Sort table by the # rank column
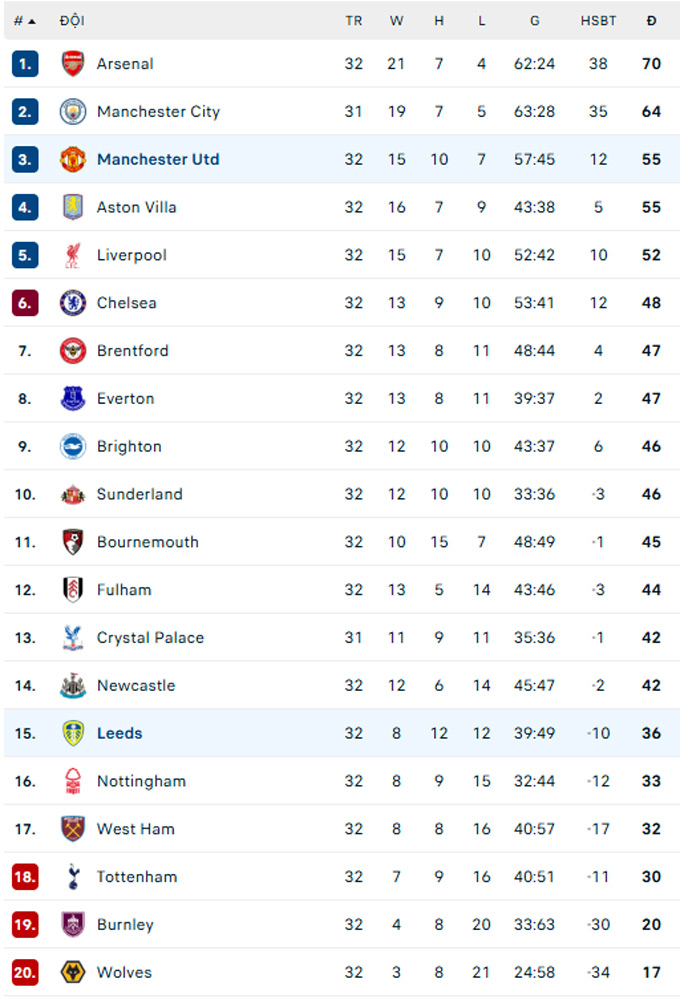Viewport: 680px width, 999px height. point(24,21)
